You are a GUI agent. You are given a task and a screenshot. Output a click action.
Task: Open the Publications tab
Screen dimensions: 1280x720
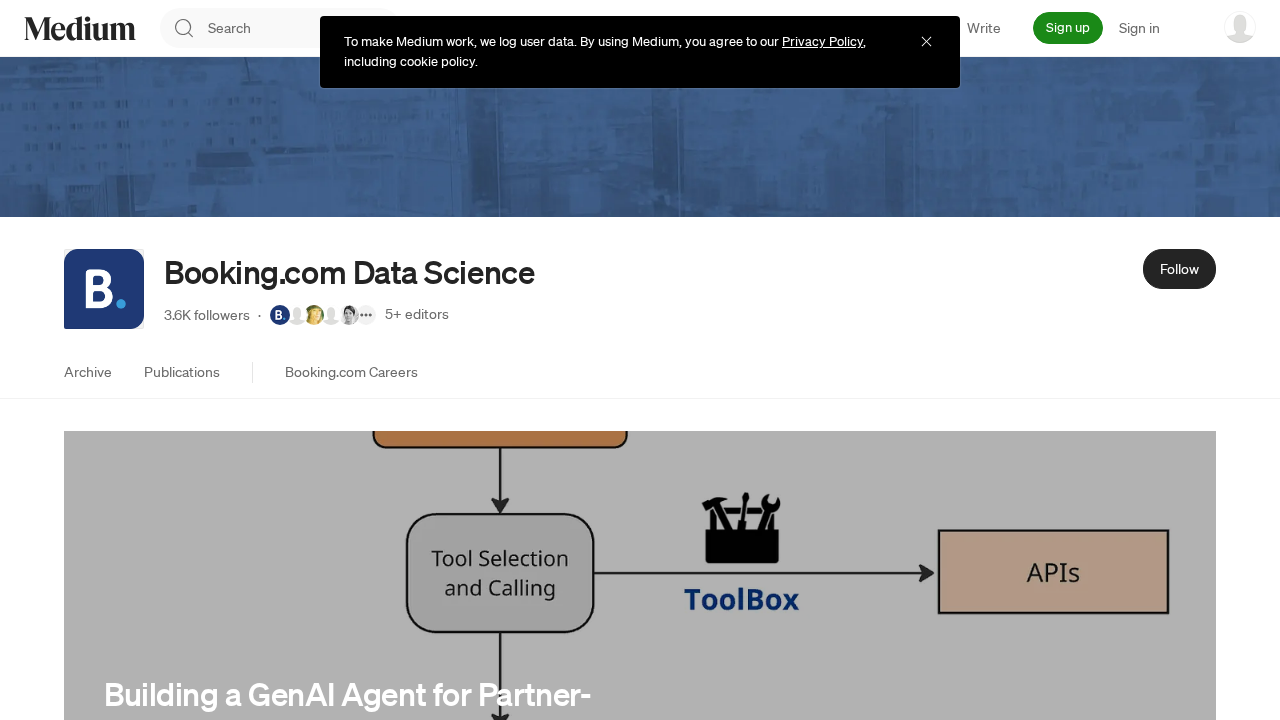coord(181,370)
